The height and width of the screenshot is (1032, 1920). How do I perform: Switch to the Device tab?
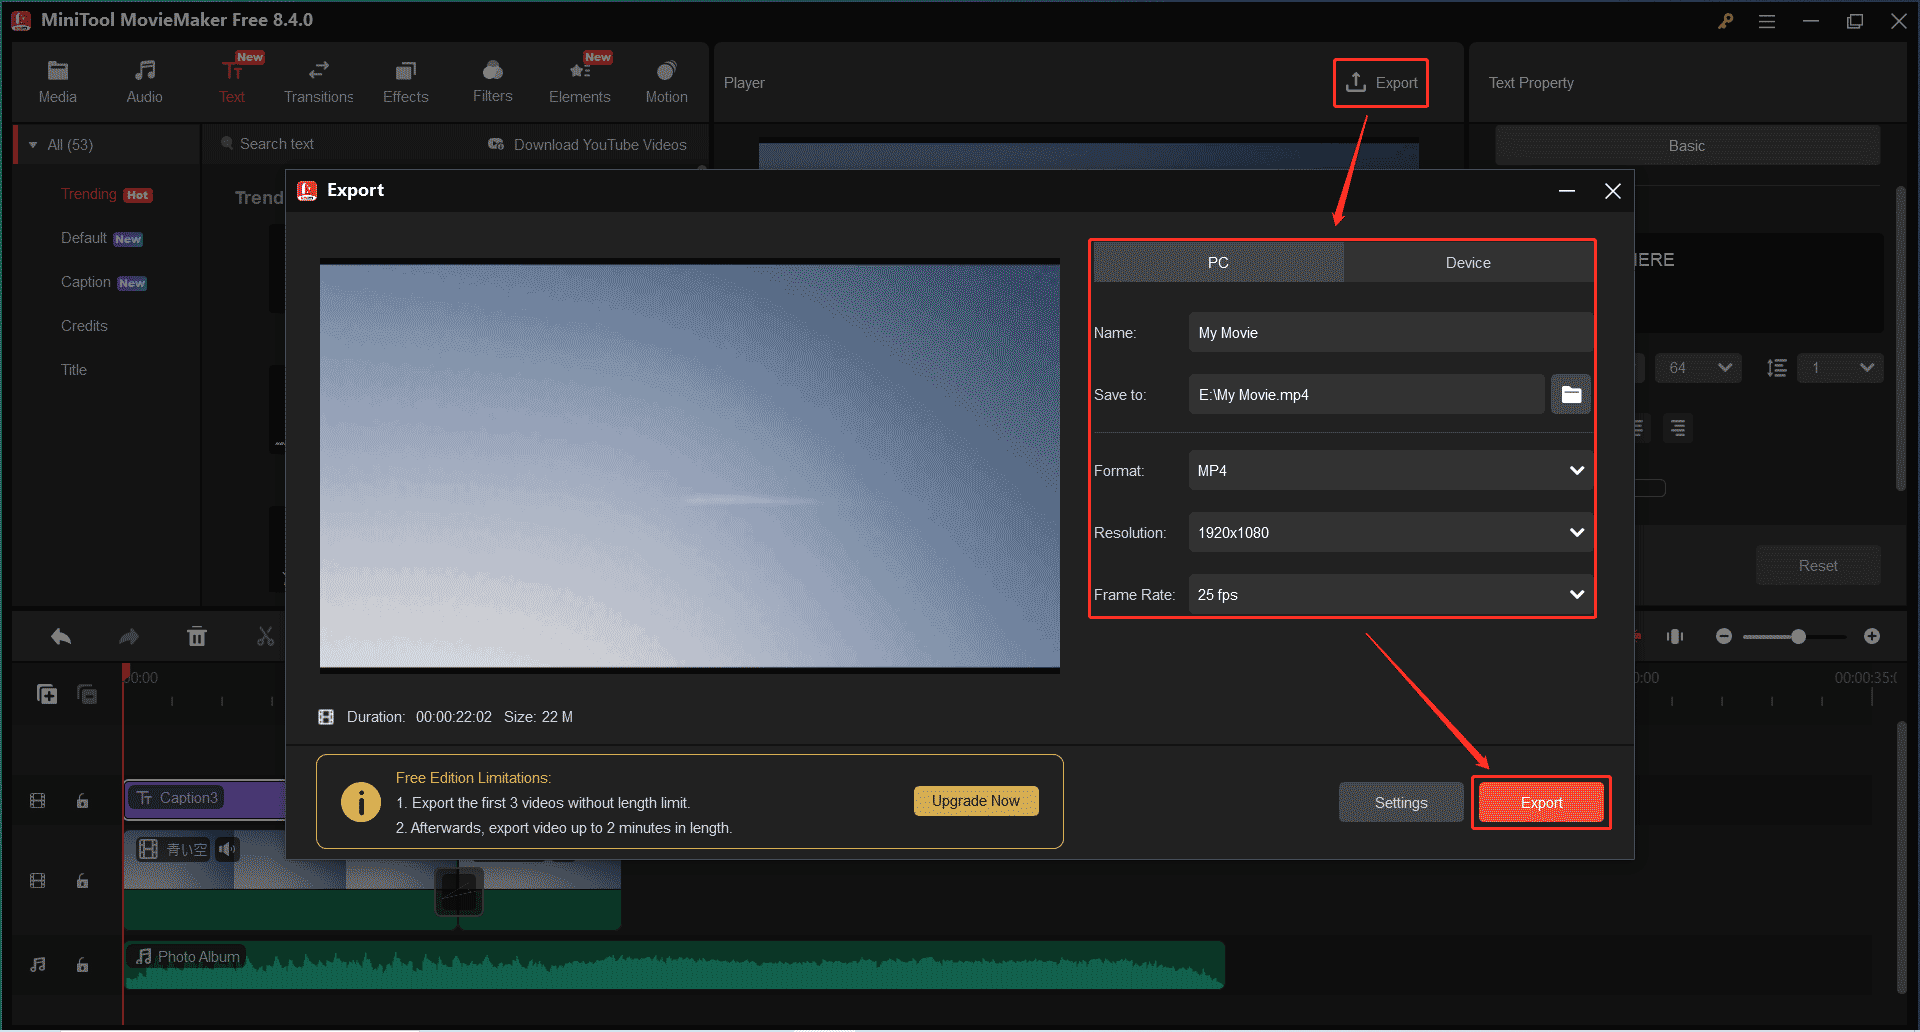point(1468,262)
